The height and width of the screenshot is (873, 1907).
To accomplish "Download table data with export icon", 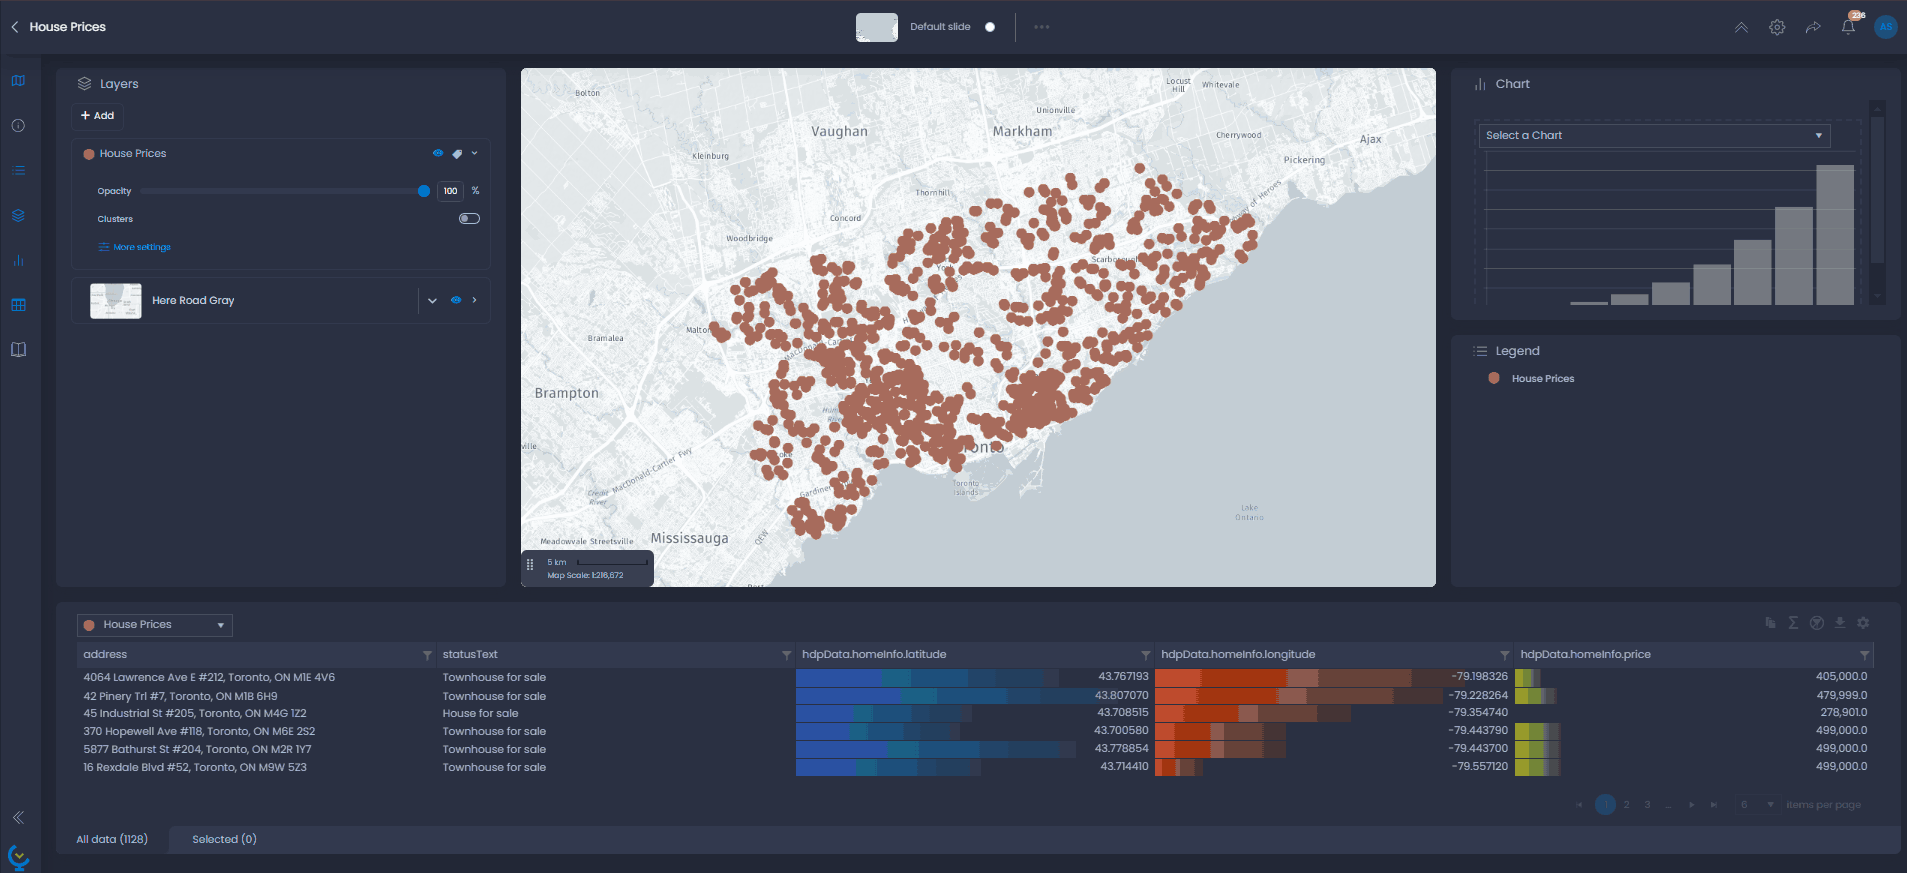I will pos(1840,623).
